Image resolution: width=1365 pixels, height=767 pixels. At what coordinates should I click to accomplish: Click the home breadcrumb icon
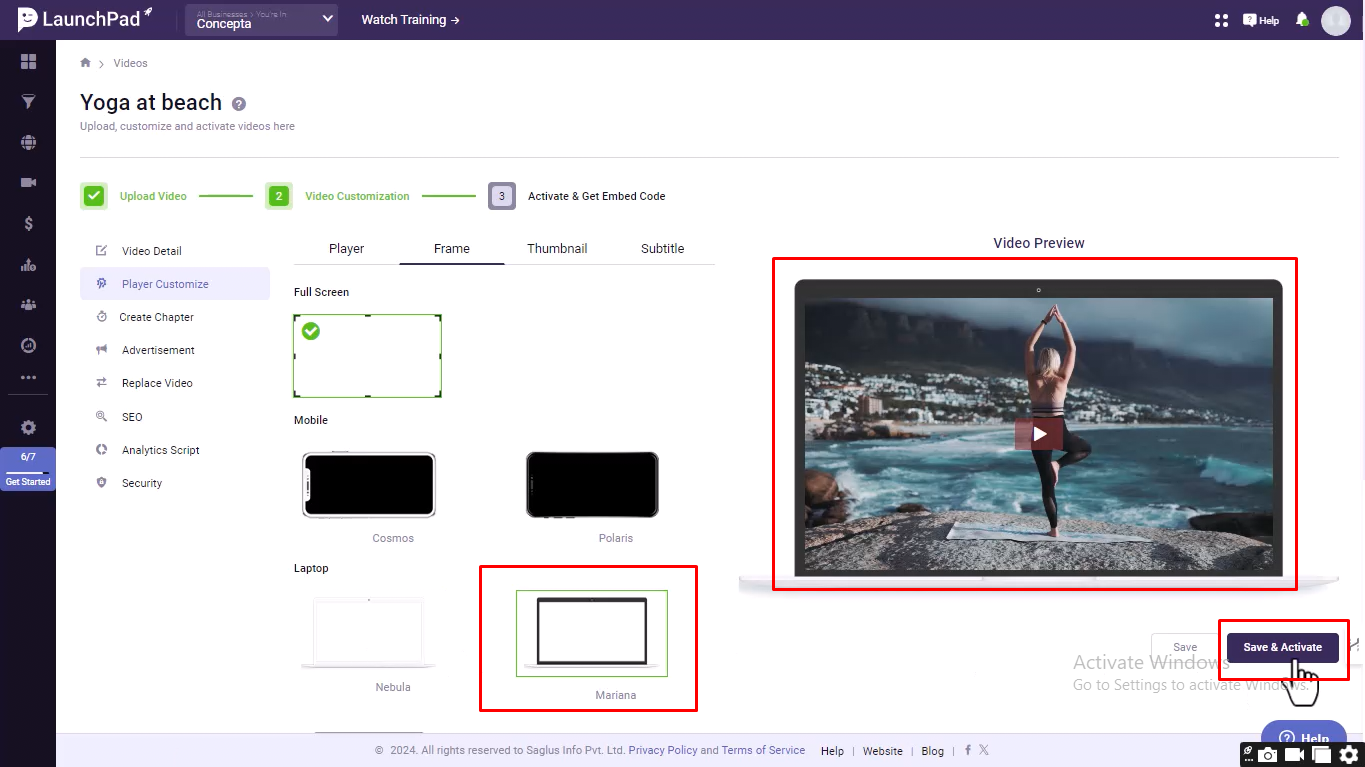point(86,63)
